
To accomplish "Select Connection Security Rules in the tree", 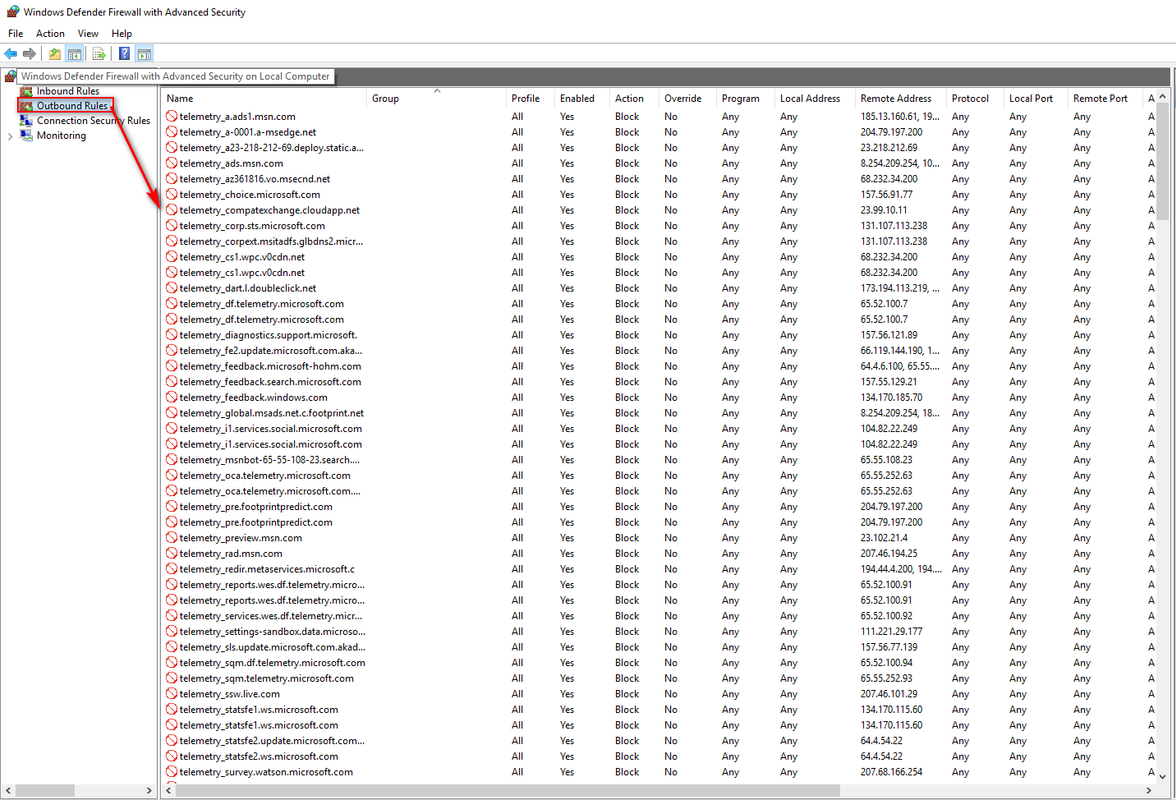I will pos(94,120).
